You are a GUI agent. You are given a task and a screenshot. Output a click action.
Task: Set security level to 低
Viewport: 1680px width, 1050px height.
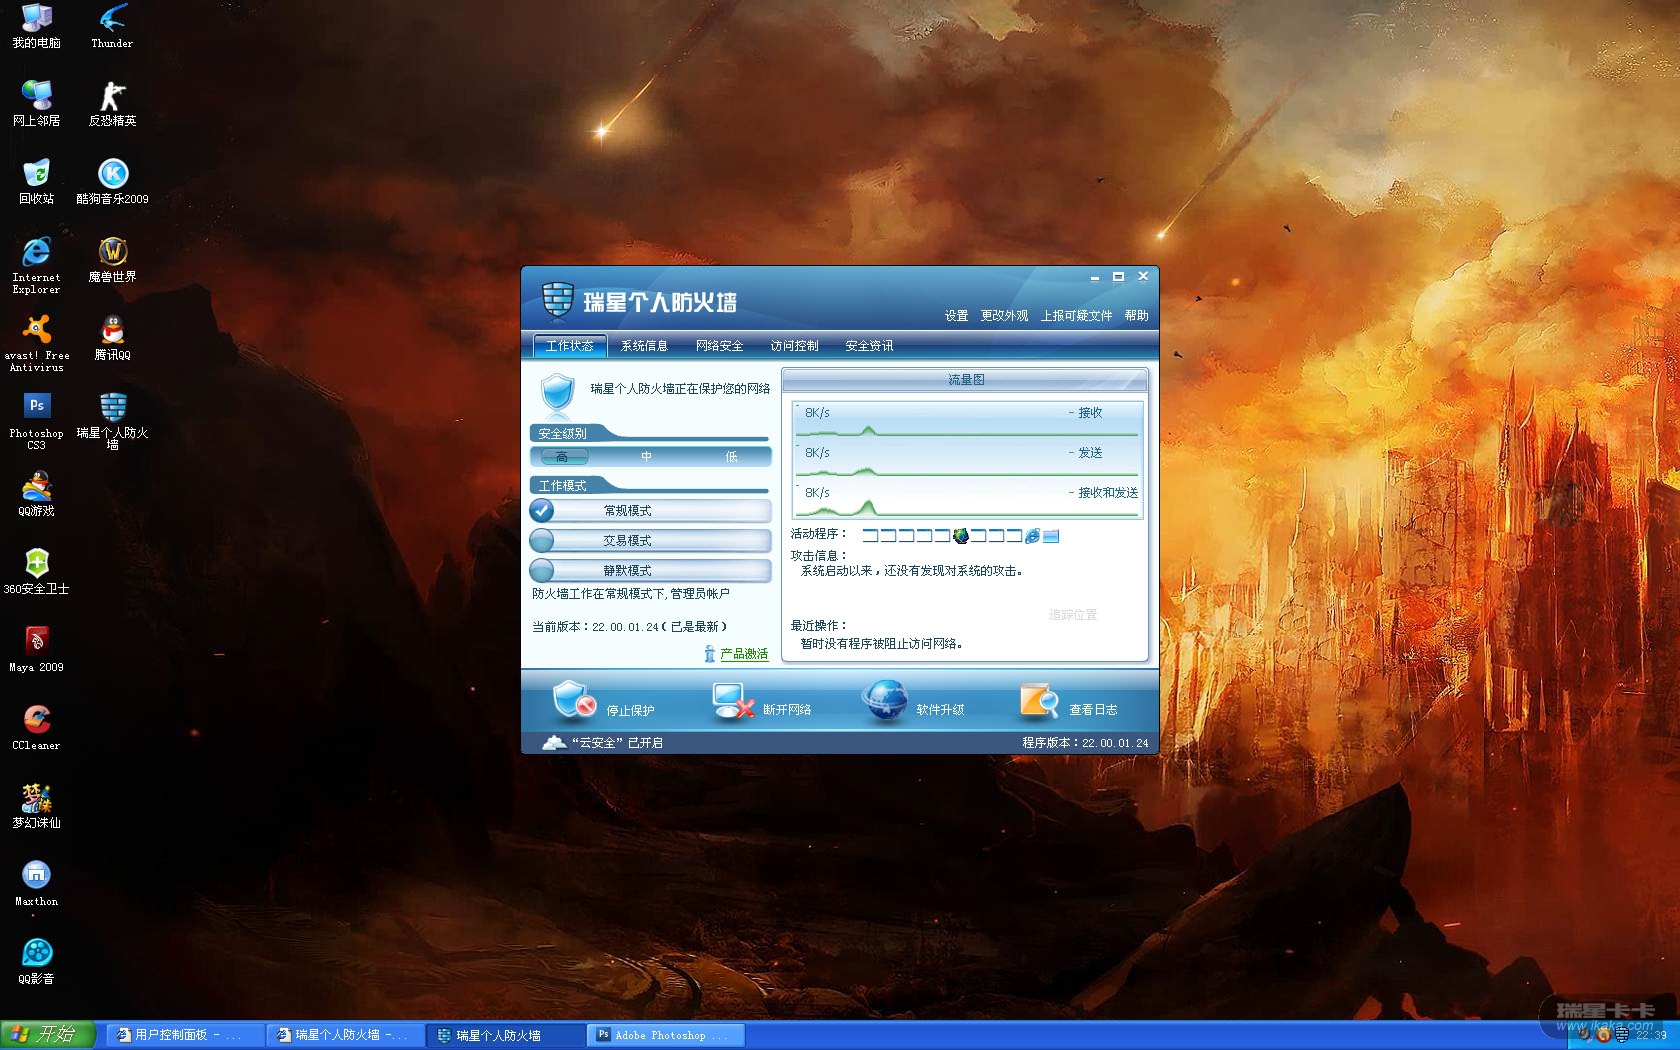[731, 457]
